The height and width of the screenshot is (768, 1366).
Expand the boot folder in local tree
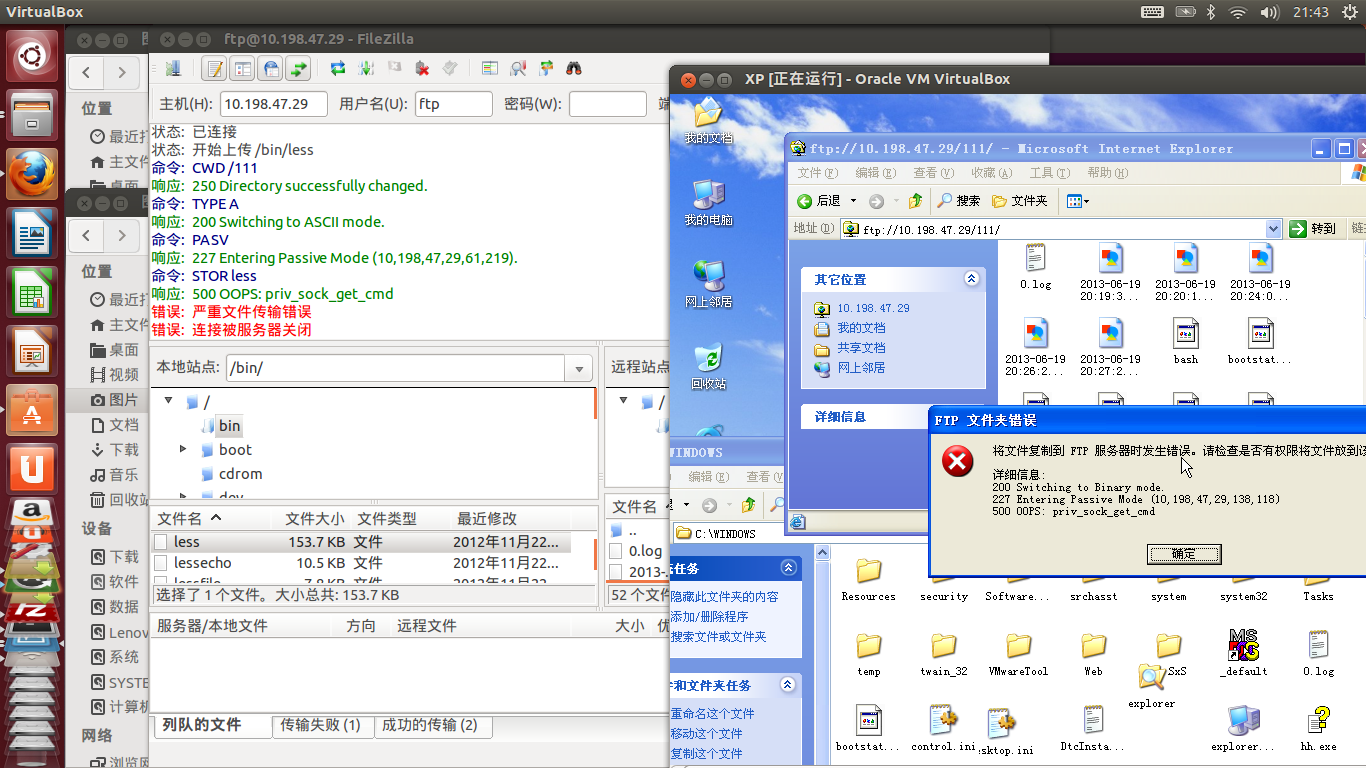183,449
